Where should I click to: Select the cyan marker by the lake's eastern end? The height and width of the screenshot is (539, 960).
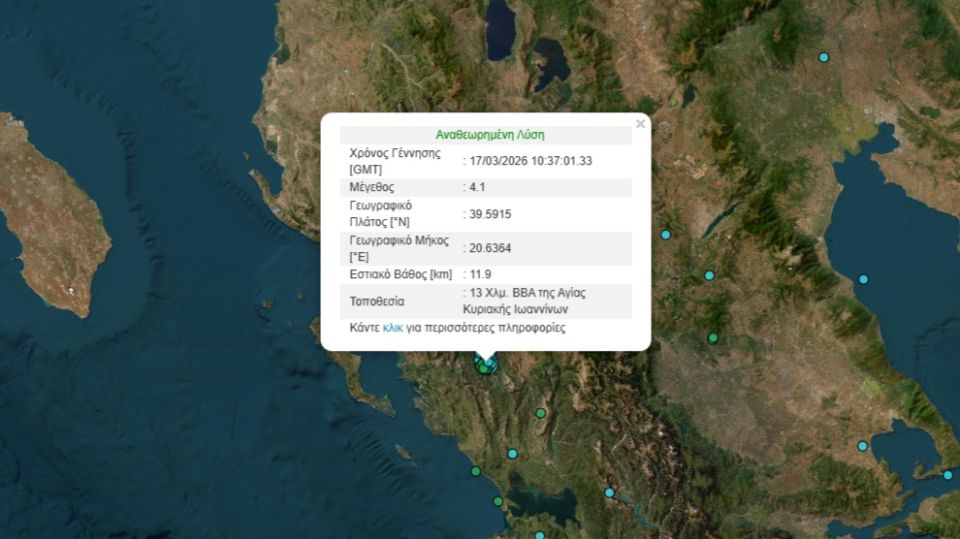tap(609, 492)
